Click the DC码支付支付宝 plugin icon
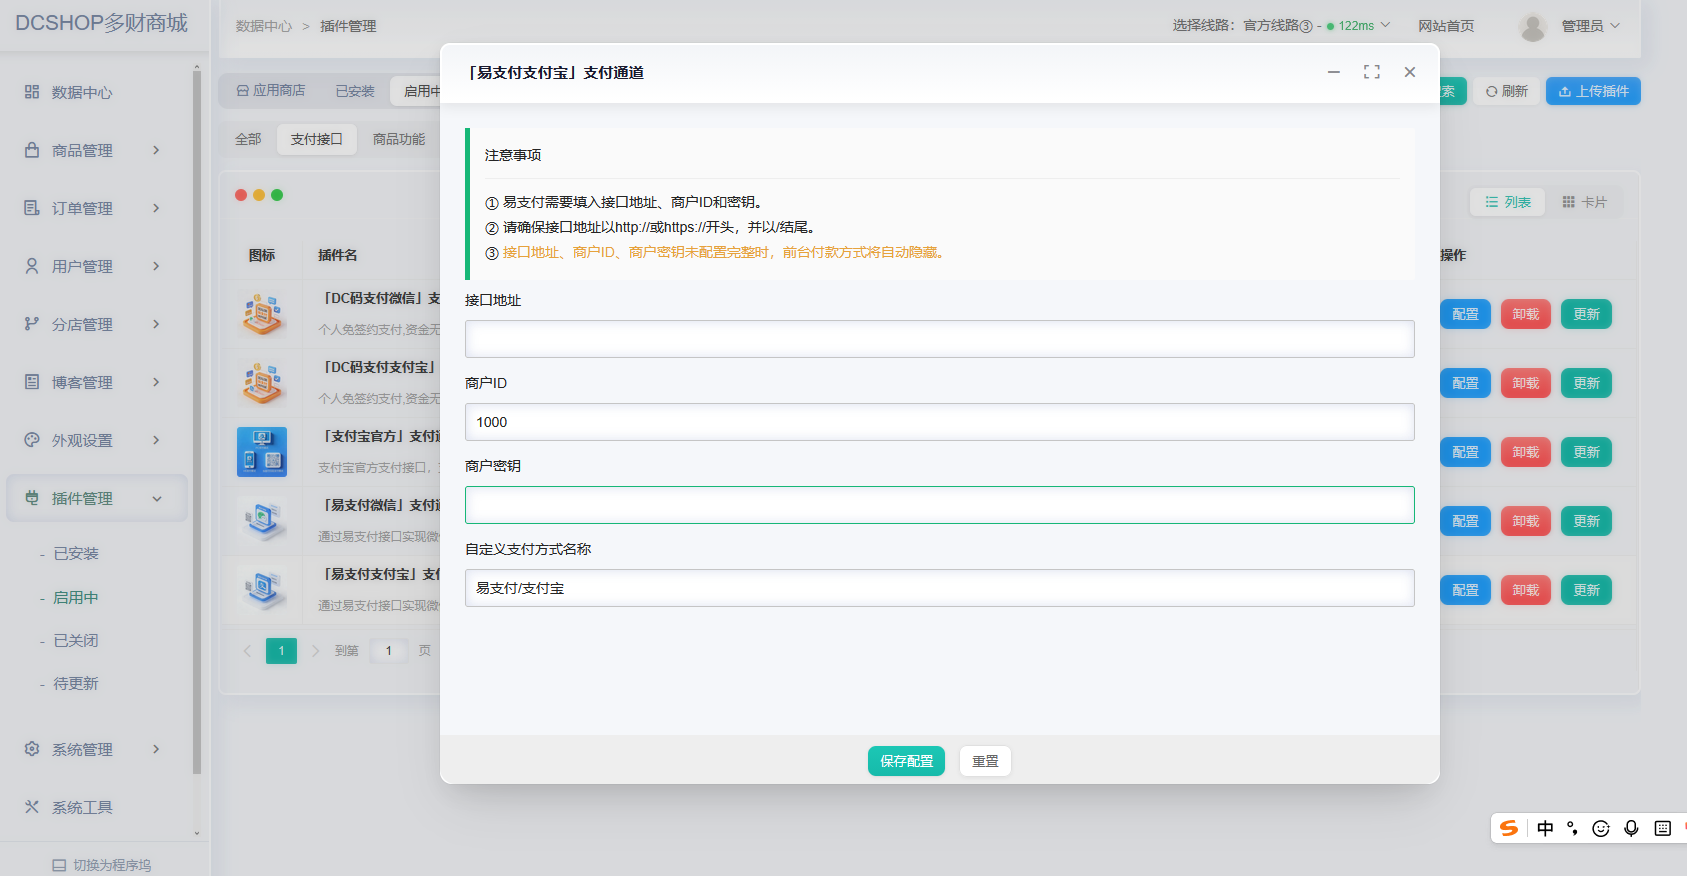1687x876 pixels. [262, 383]
